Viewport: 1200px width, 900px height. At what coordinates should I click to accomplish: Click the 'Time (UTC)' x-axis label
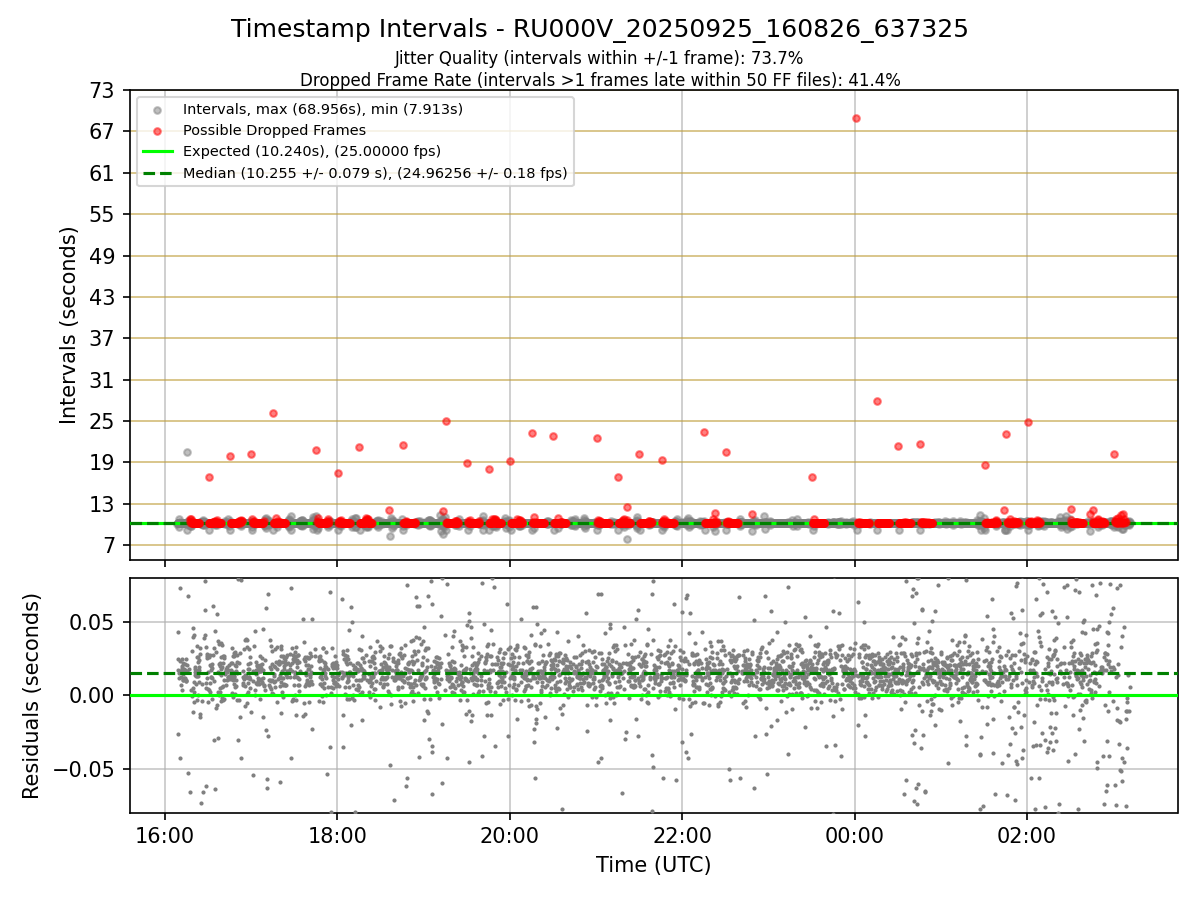point(653,865)
